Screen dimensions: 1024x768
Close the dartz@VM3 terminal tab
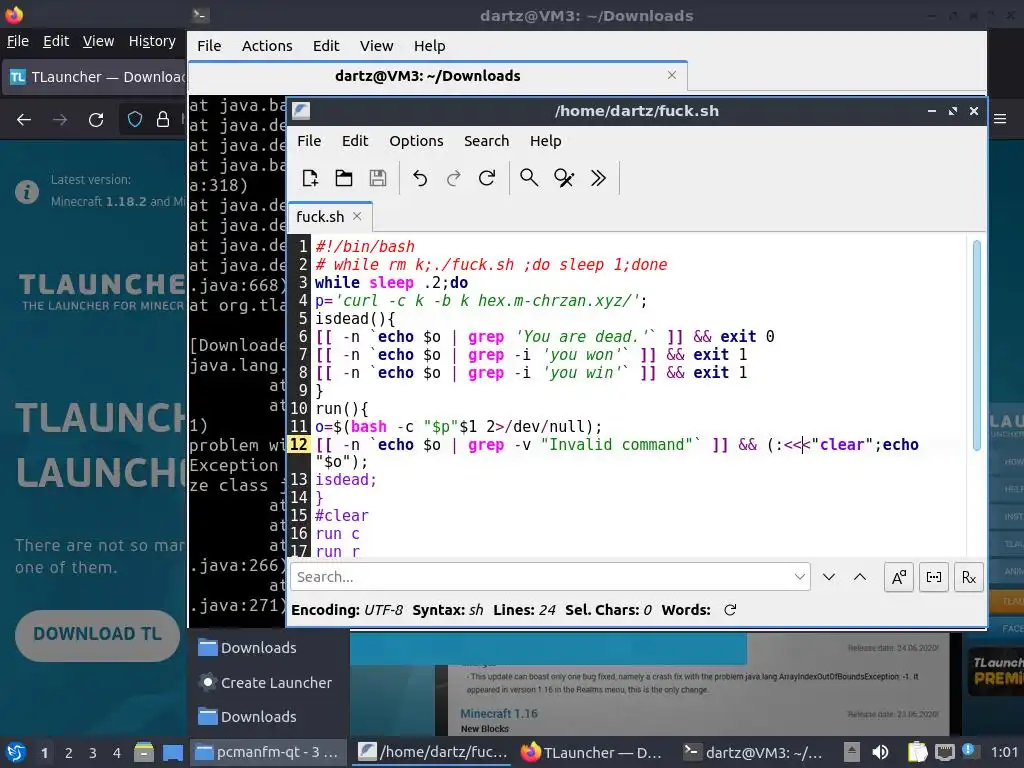coord(672,75)
